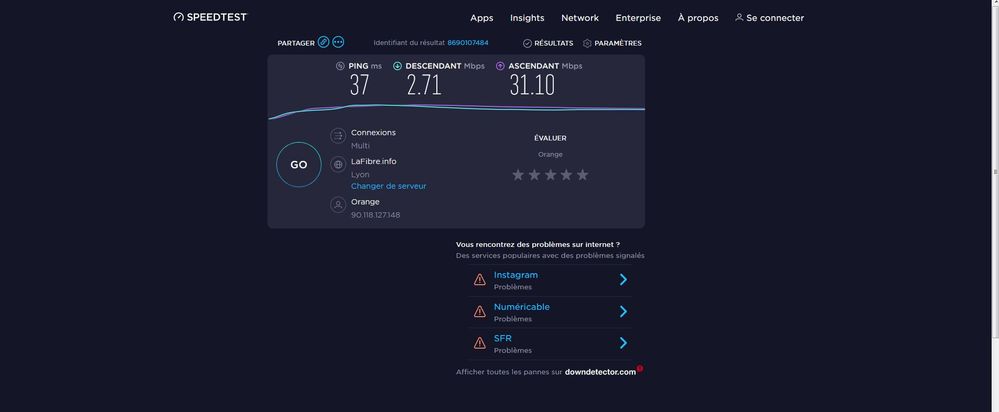Click Changer de serveur link
999x412 pixels.
click(x=389, y=186)
